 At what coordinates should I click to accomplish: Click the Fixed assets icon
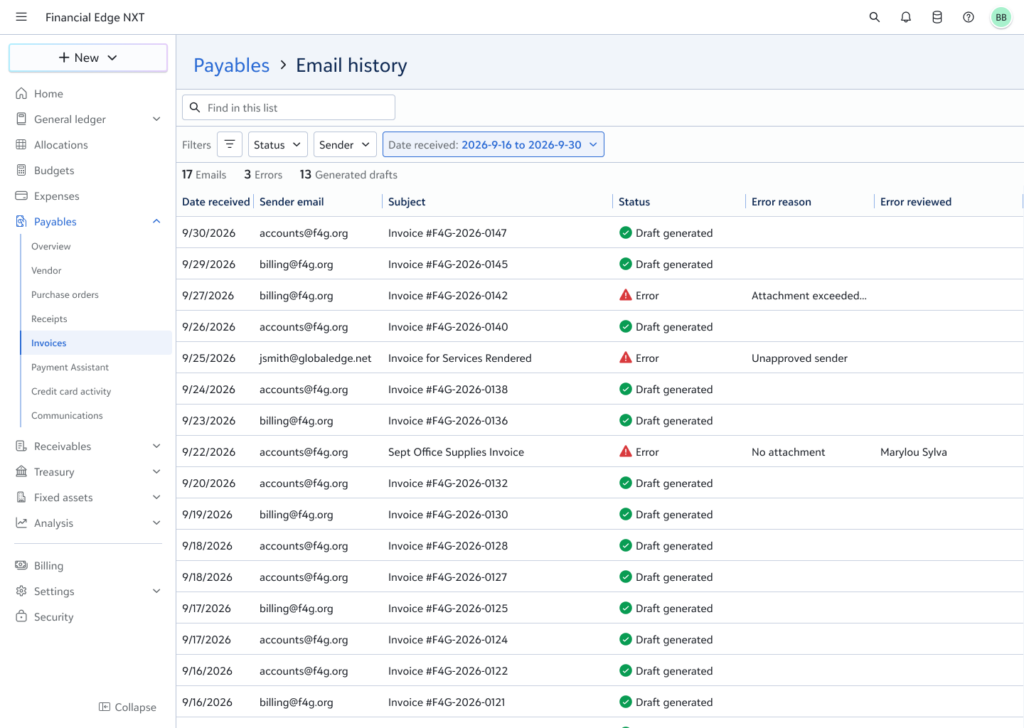click(x=22, y=497)
